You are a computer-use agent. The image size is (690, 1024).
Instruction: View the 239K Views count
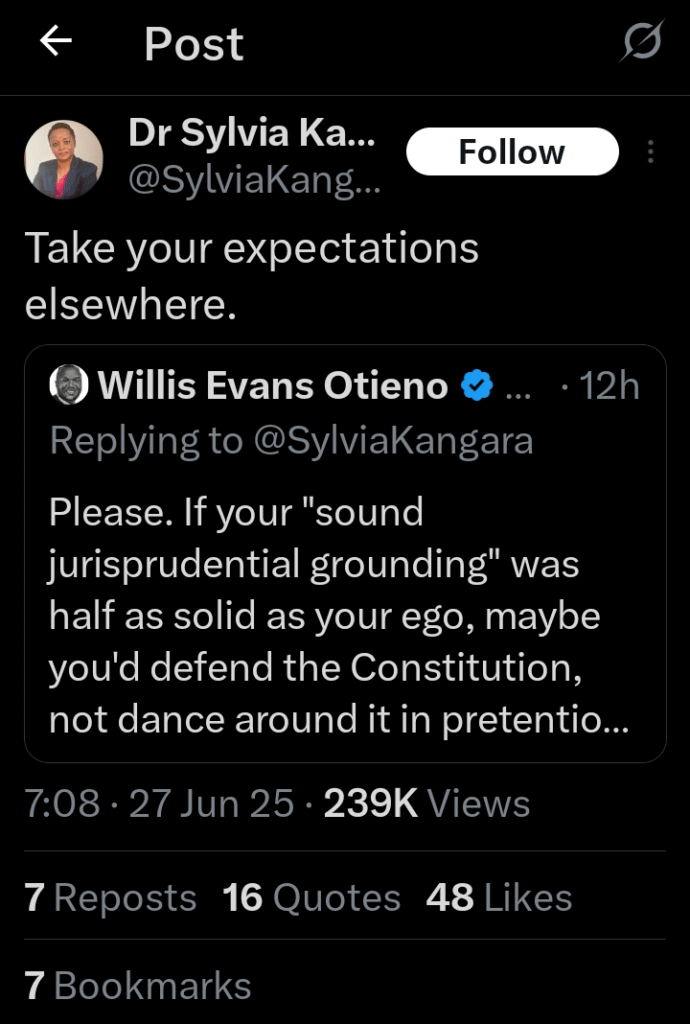pyautogui.click(x=427, y=803)
